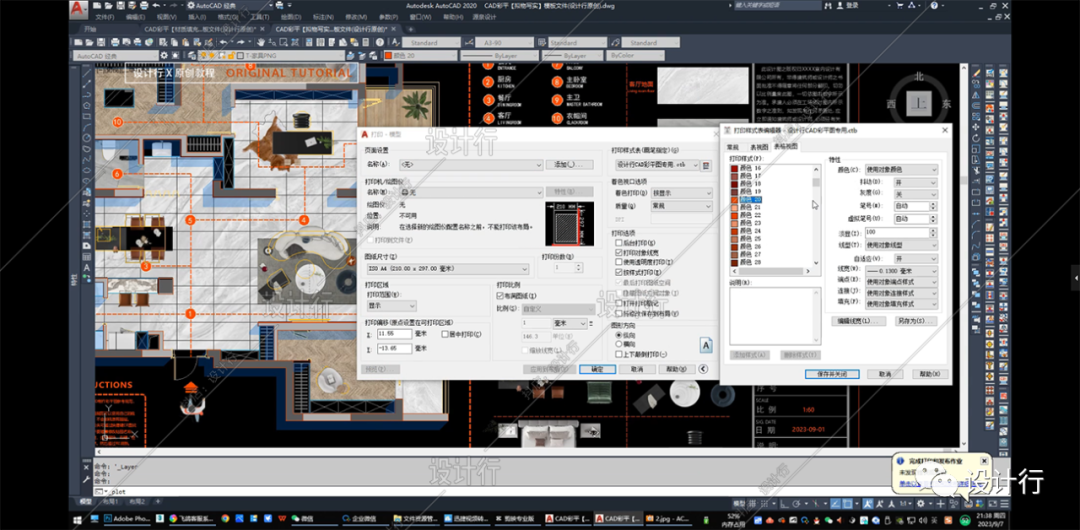The width and height of the screenshot is (1080, 530).
Task: Open the Layer Properties Manager icon
Action: (x=191, y=55)
